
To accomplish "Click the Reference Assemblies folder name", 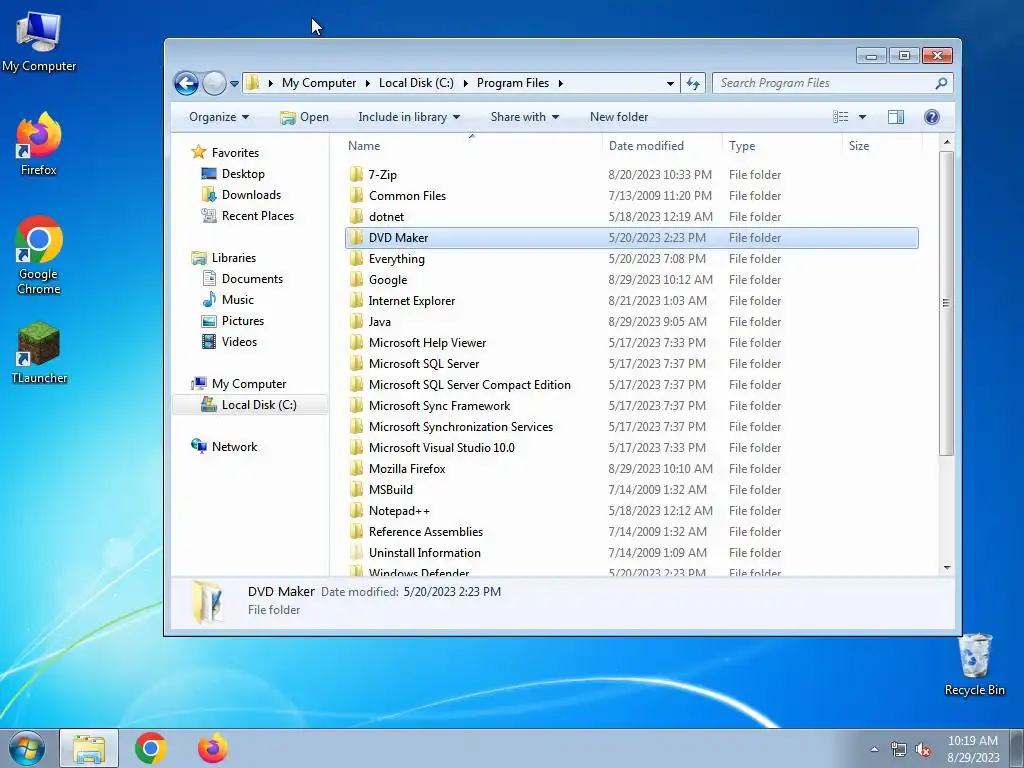I will pyautogui.click(x=426, y=532).
